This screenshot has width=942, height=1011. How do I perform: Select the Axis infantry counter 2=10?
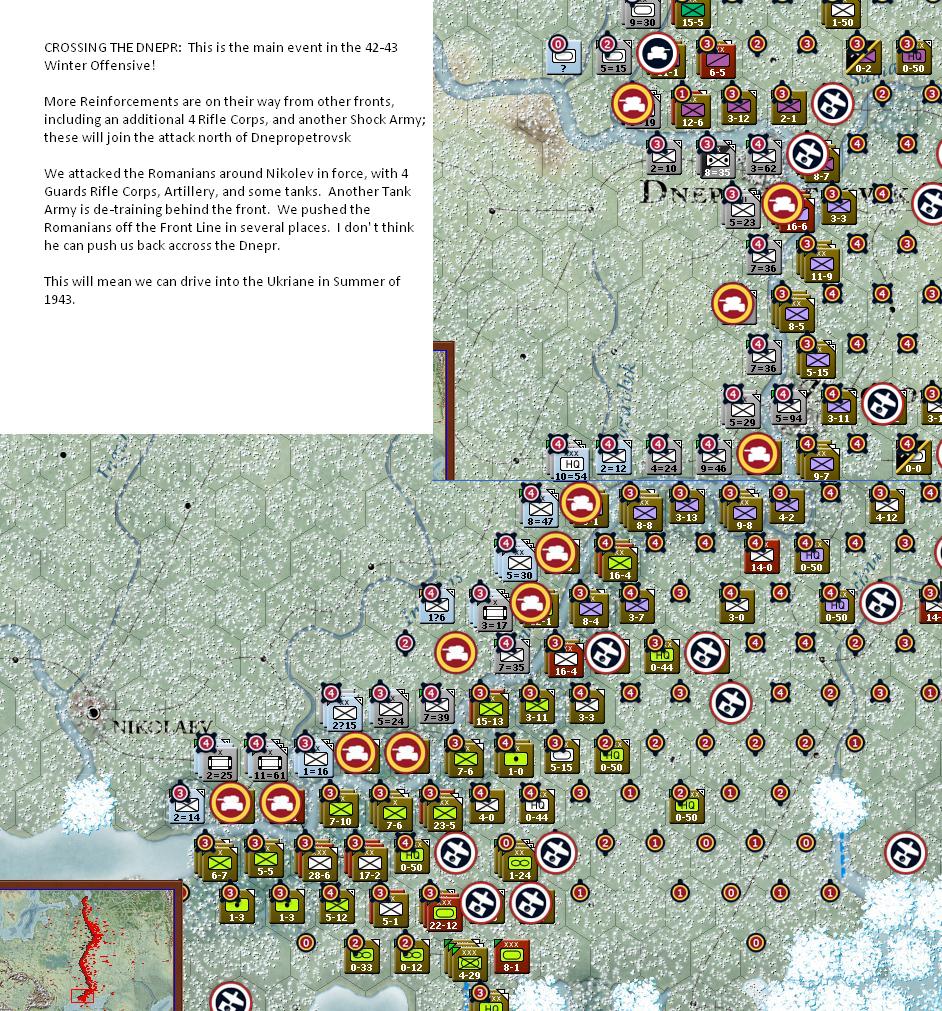(x=663, y=158)
